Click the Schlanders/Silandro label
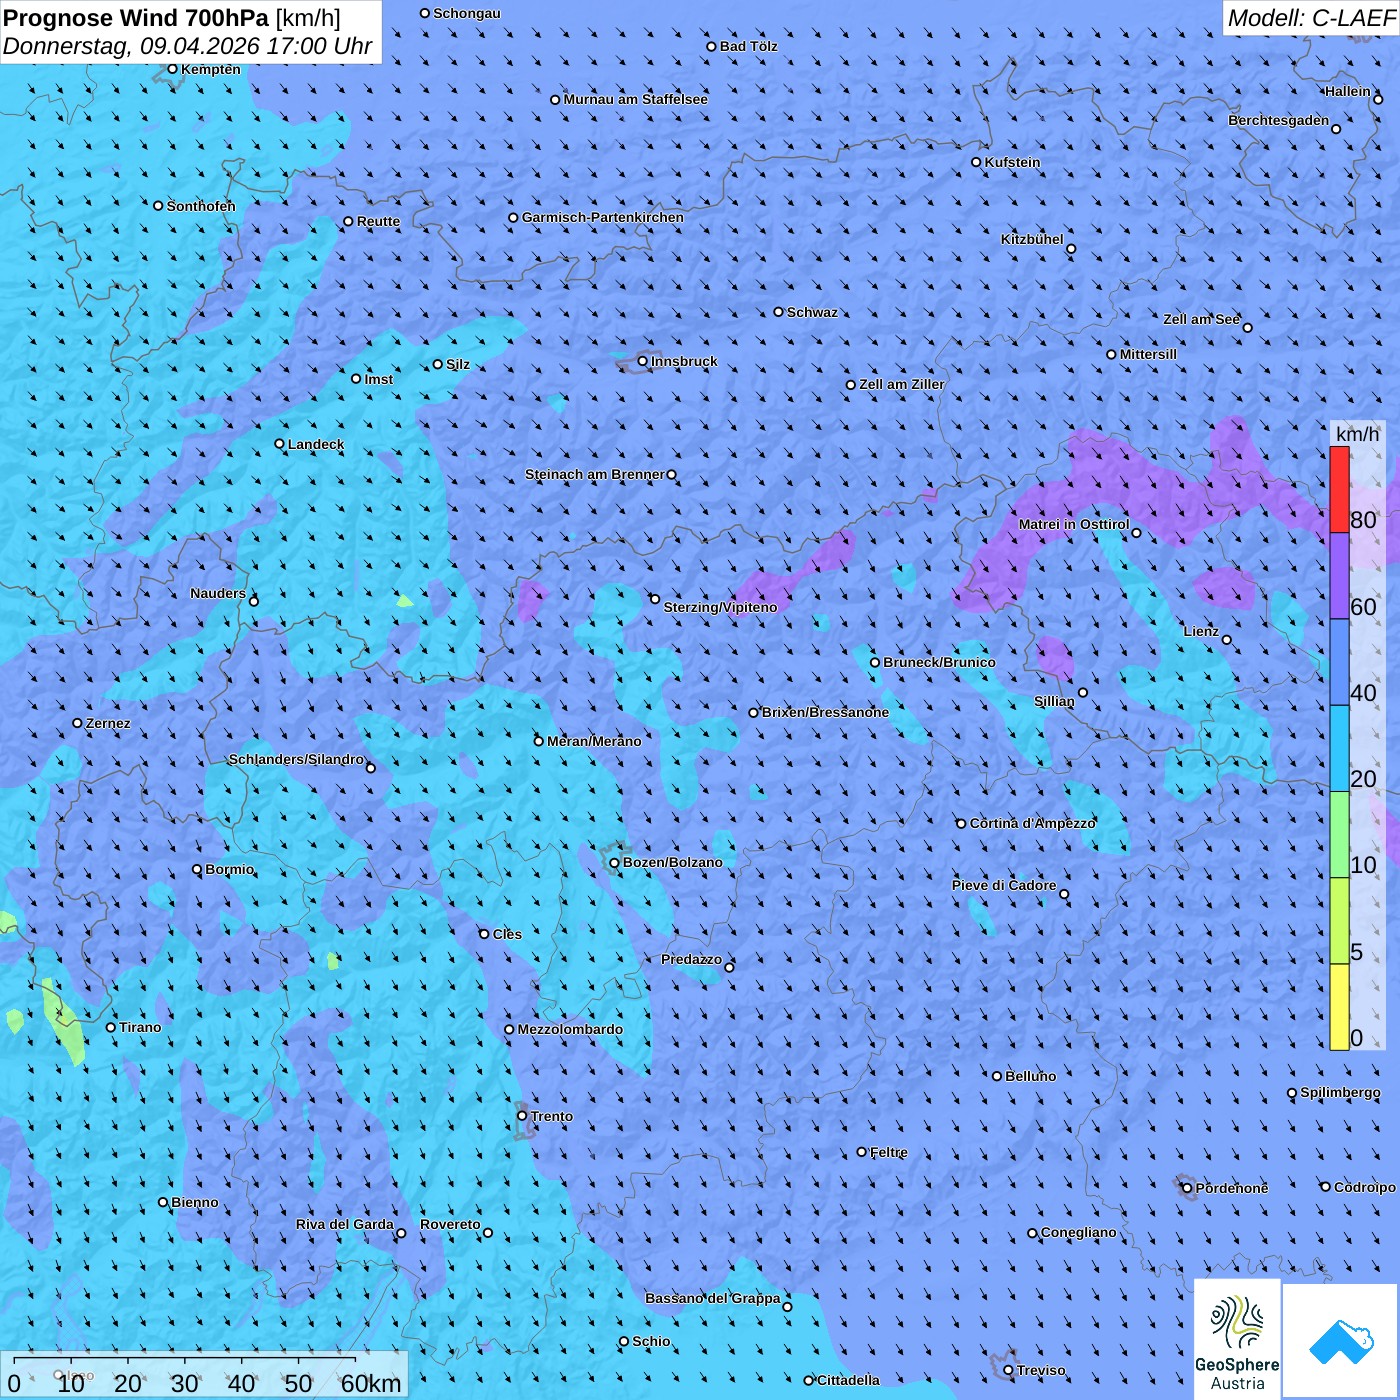The height and width of the screenshot is (1400, 1400). click(x=296, y=759)
